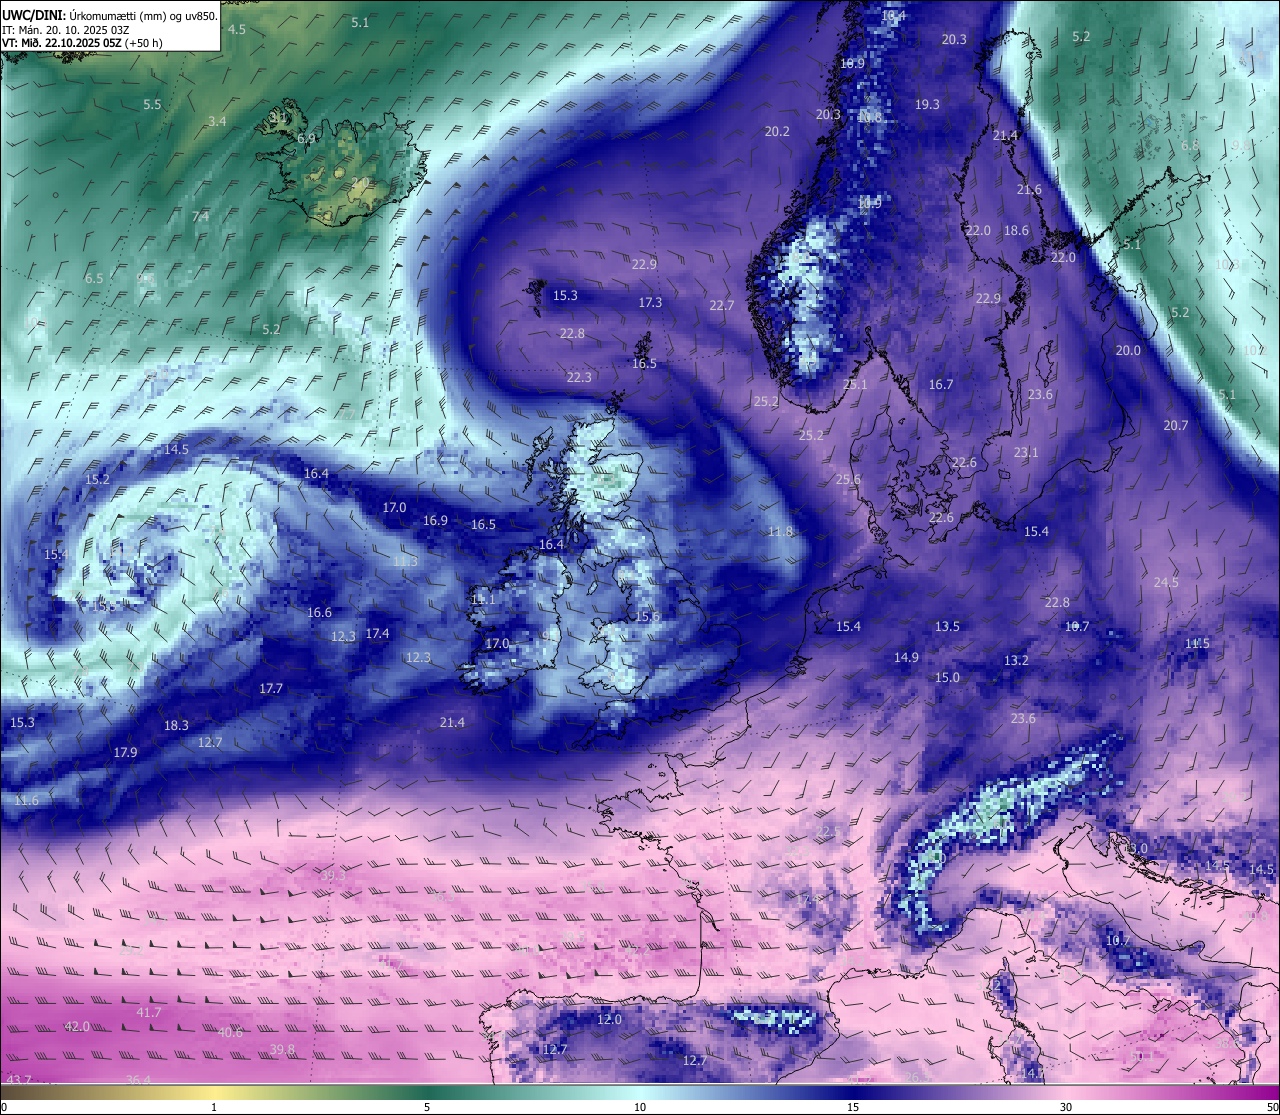Click the map value 17.9

click(x=125, y=752)
